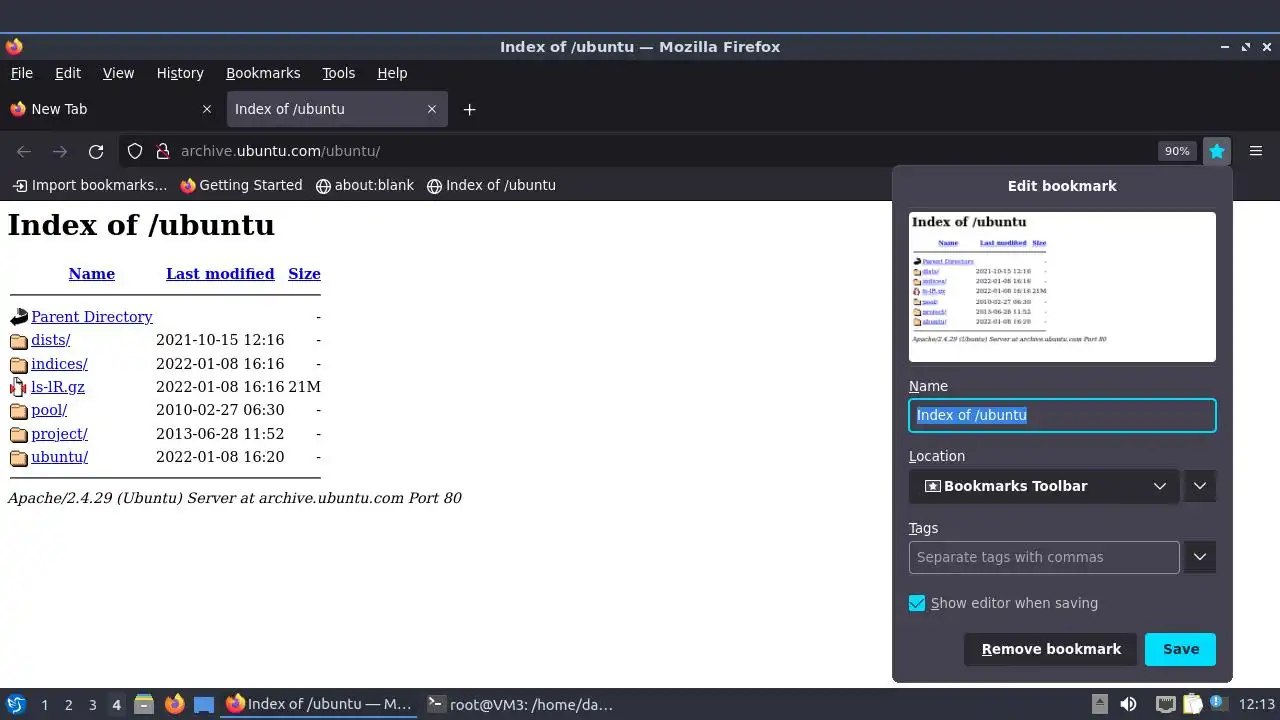This screenshot has height=720, width=1280.
Task: Expand the tags selector arrow
Action: (x=1200, y=557)
